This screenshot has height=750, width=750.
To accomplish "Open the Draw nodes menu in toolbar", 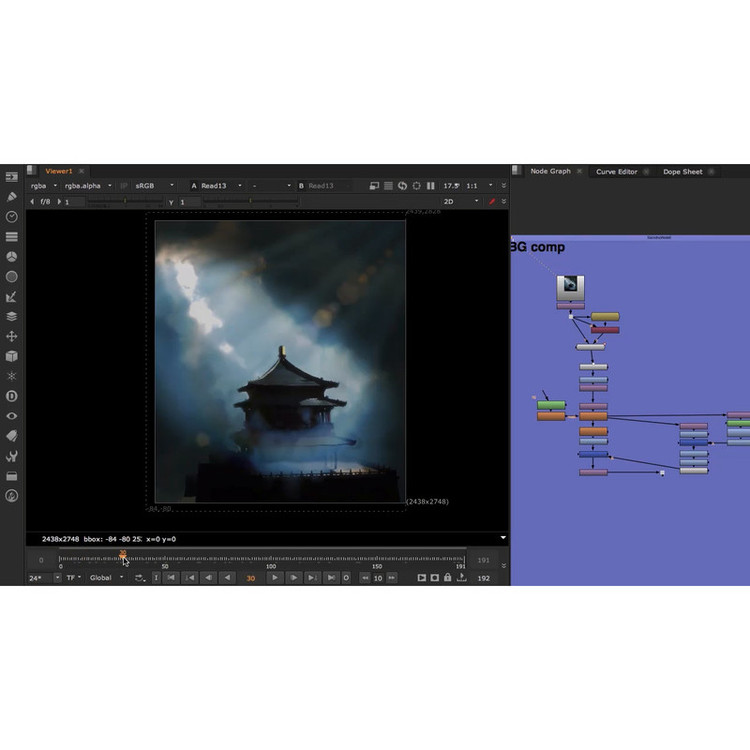I will 12,197.
